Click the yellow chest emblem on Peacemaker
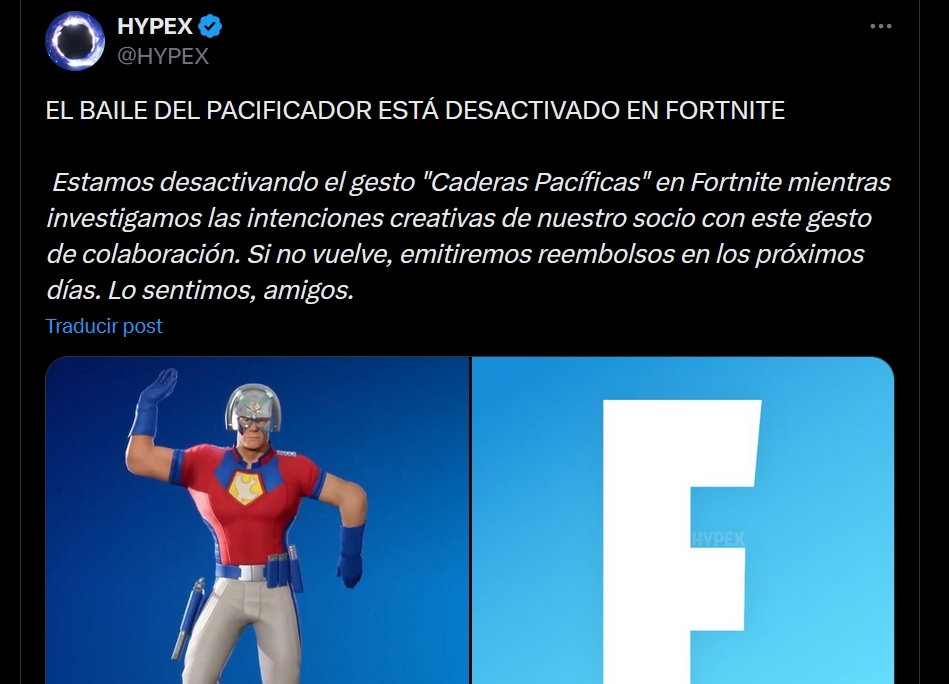 click(247, 487)
